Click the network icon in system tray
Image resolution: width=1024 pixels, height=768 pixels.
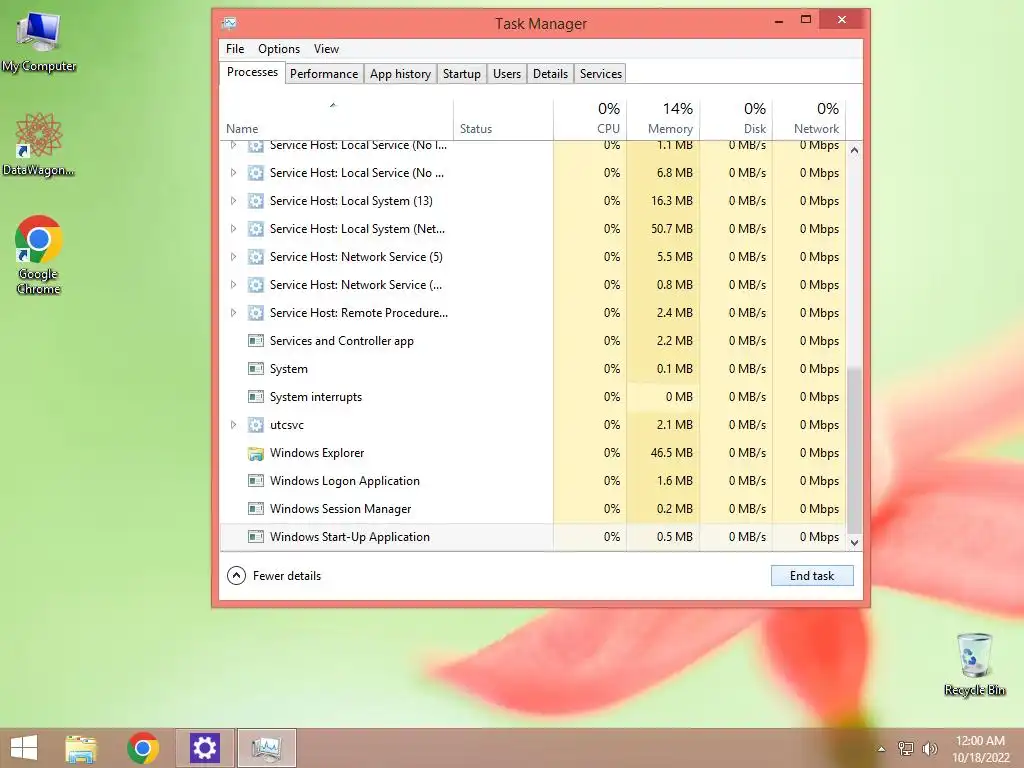pyautogui.click(x=906, y=749)
